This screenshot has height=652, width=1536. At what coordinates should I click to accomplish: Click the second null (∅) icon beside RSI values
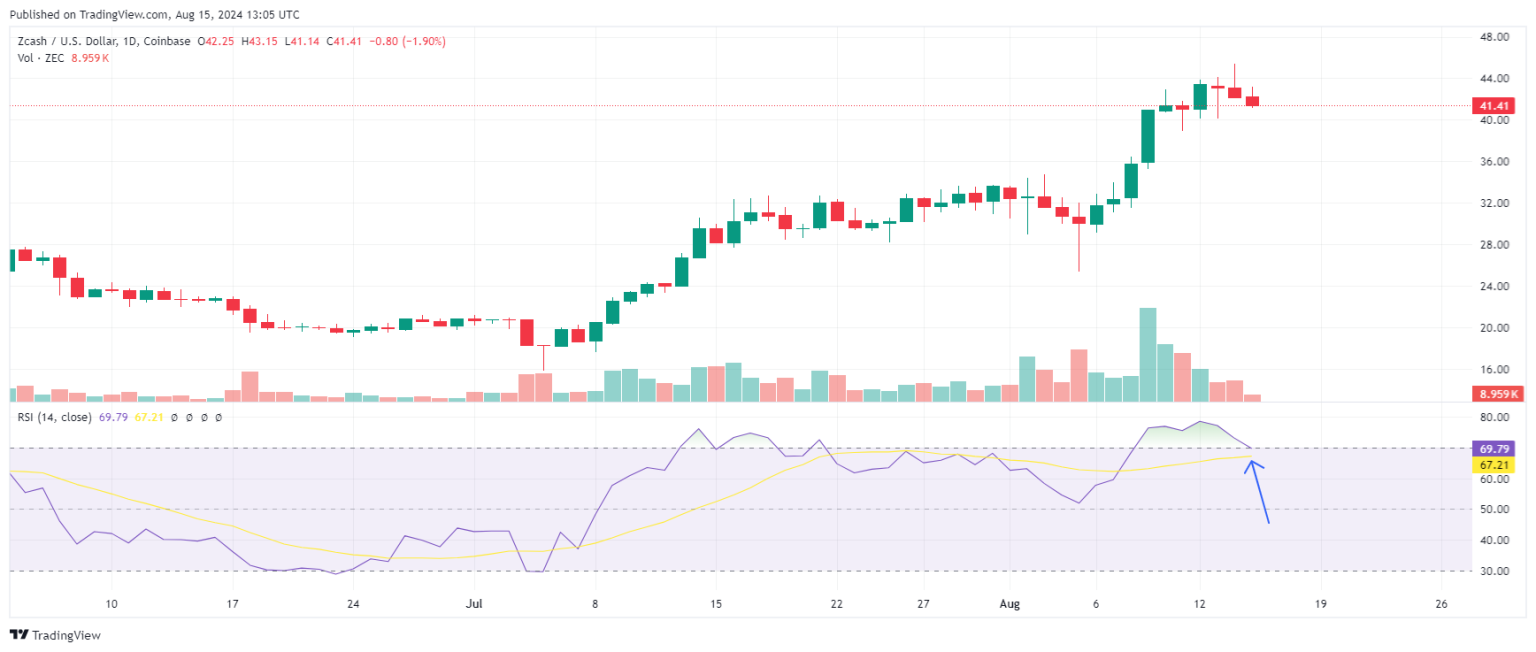point(189,417)
